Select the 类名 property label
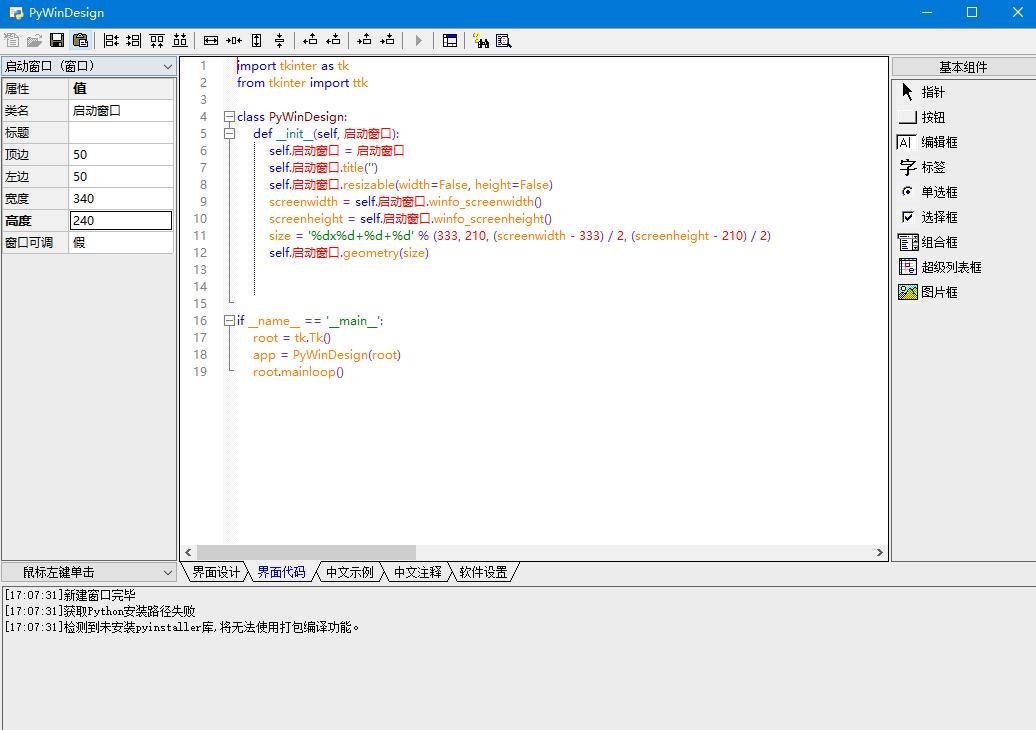1036x730 pixels. [36, 110]
